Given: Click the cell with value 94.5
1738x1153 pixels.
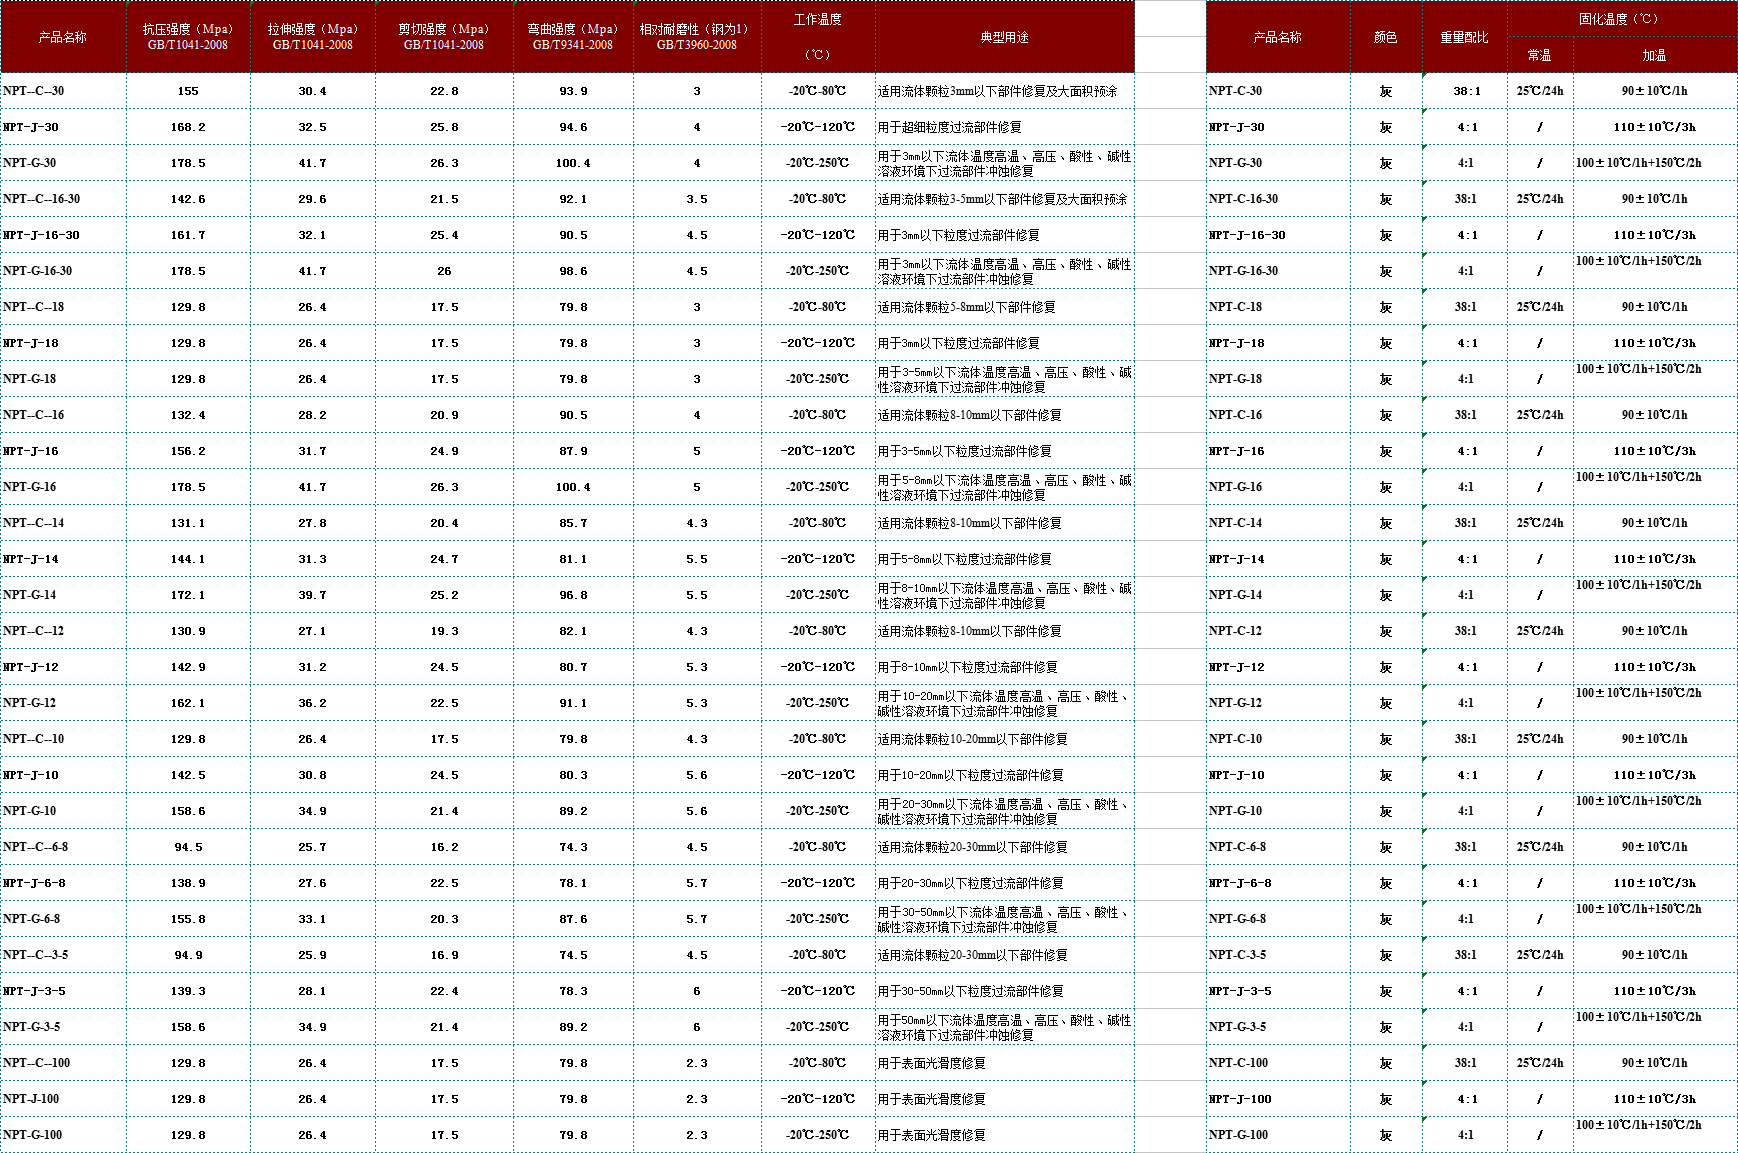Looking at the screenshot, I should tap(188, 847).
